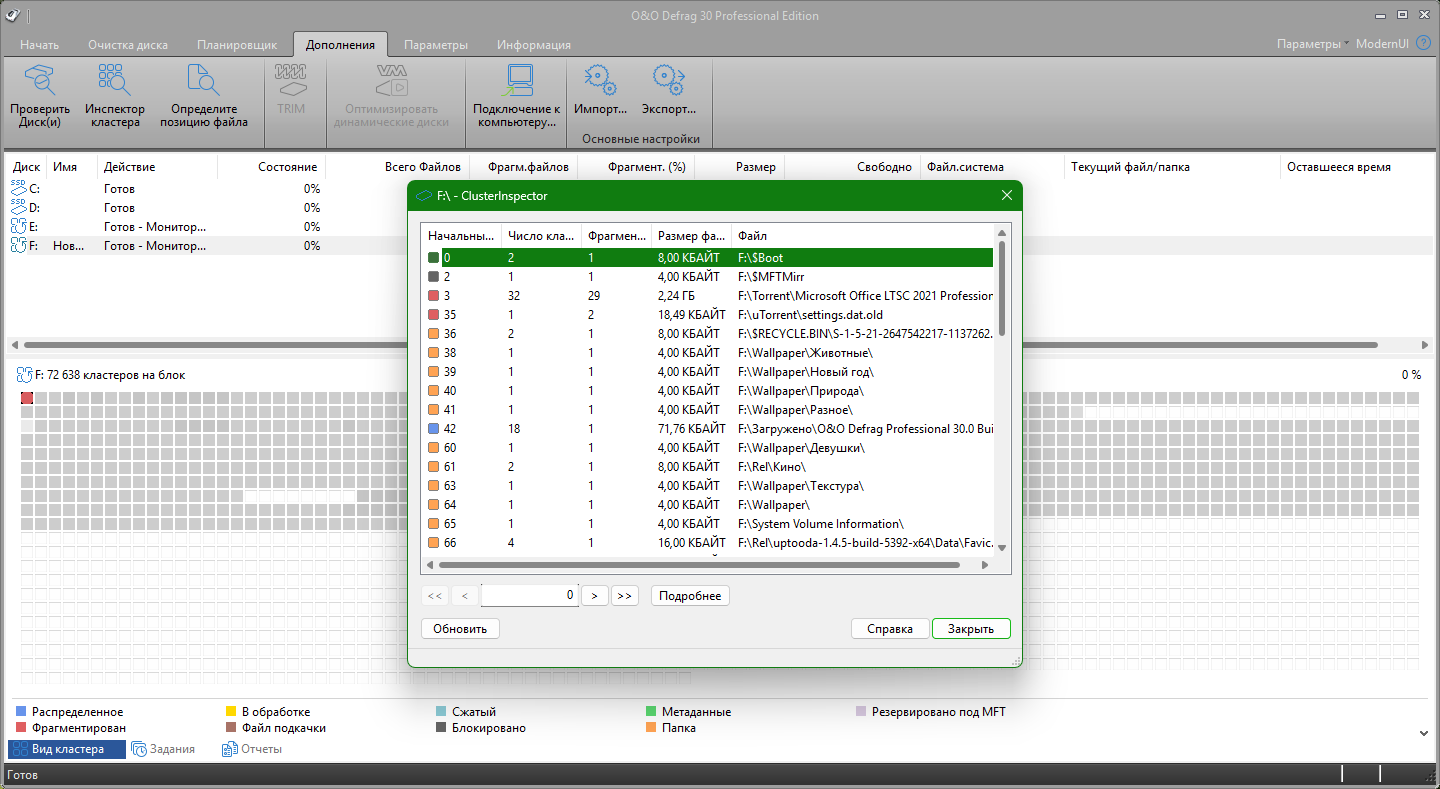Screen dimensions: 1440x789
Task: Click the Подробнее button
Action: pyautogui.click(x=690, y=596)
